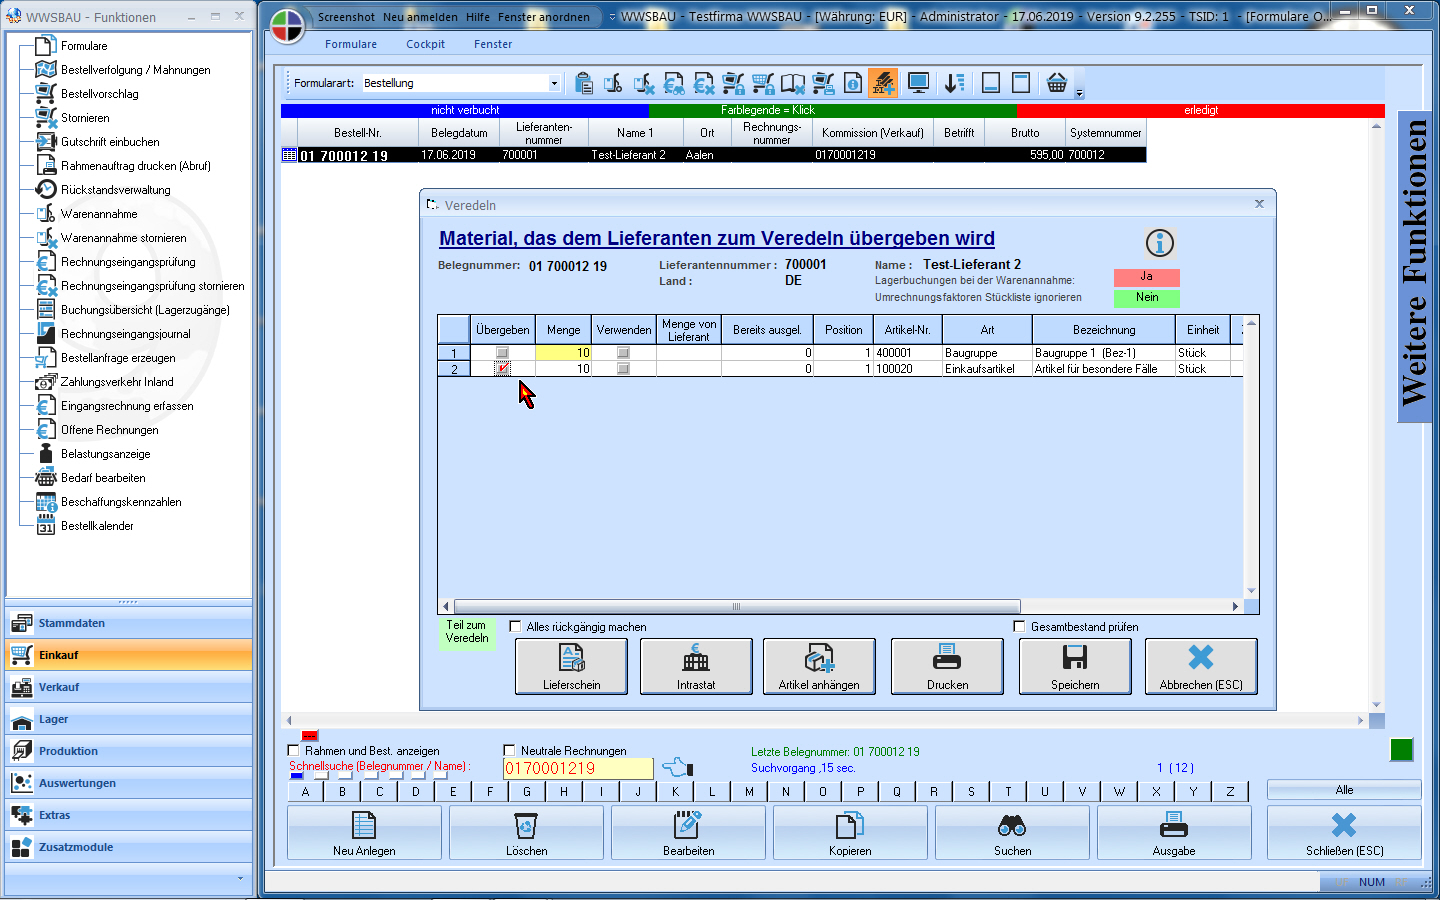Click the green 'Nein' color field
Viewport: 1440px width, 900px height.
(1146, 298)
